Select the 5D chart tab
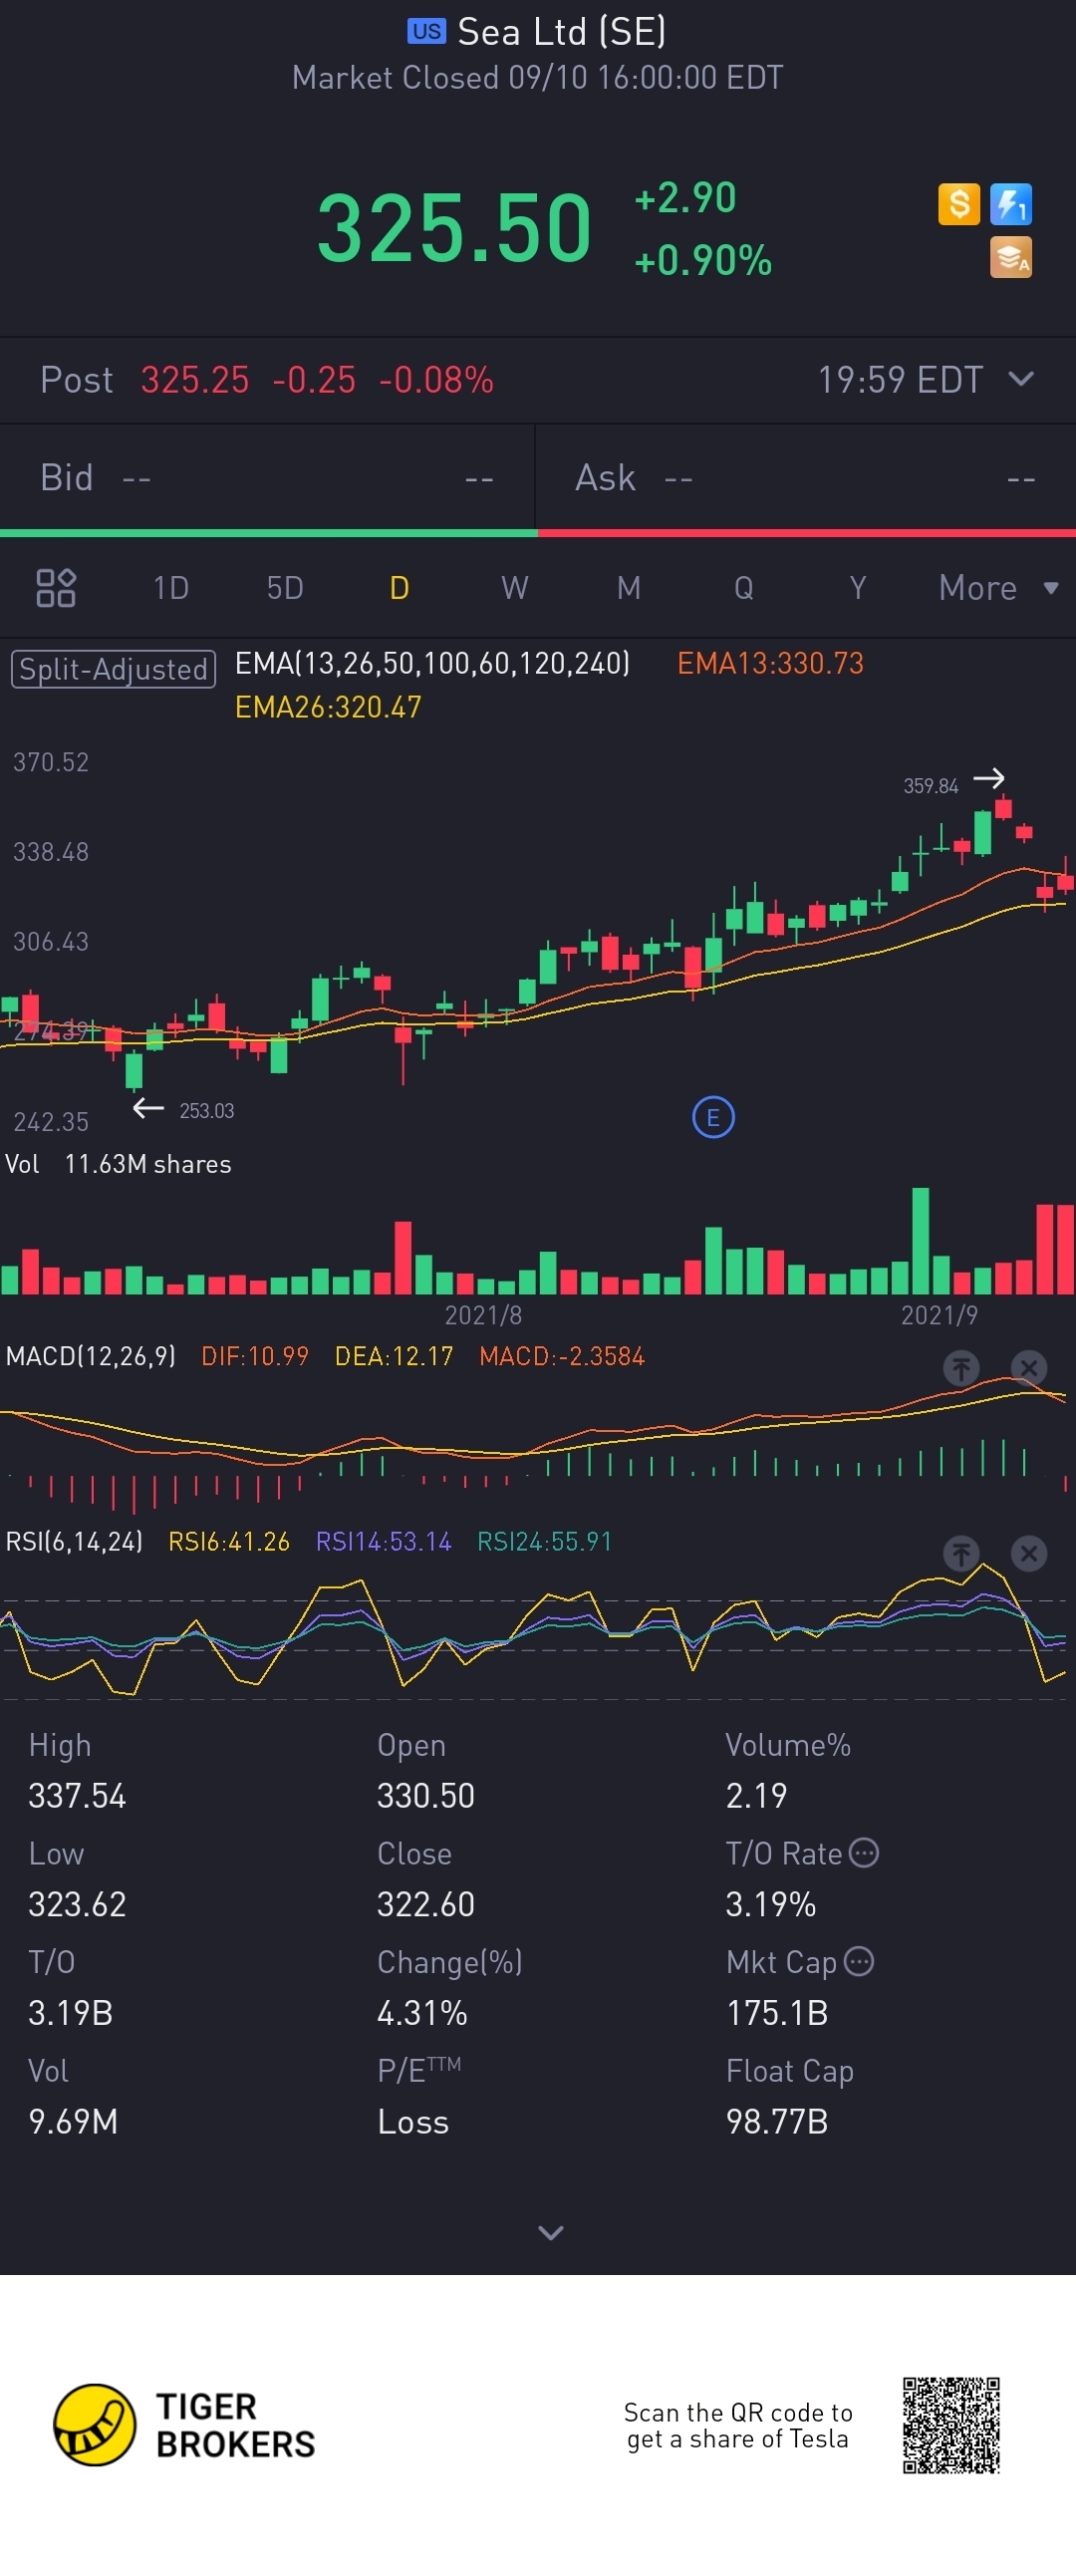 (285, 587)
